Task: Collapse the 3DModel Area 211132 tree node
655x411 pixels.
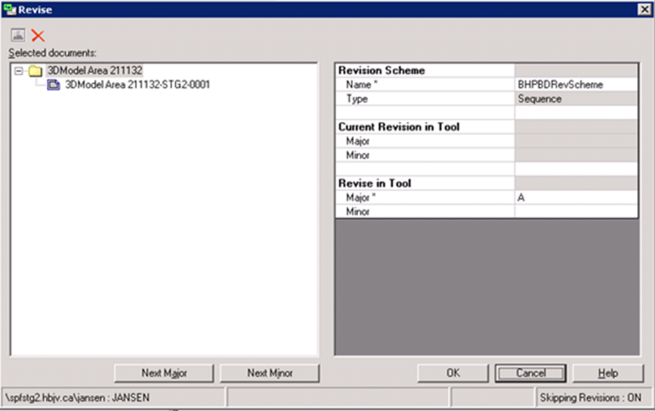Action: (x=19, y=71)
